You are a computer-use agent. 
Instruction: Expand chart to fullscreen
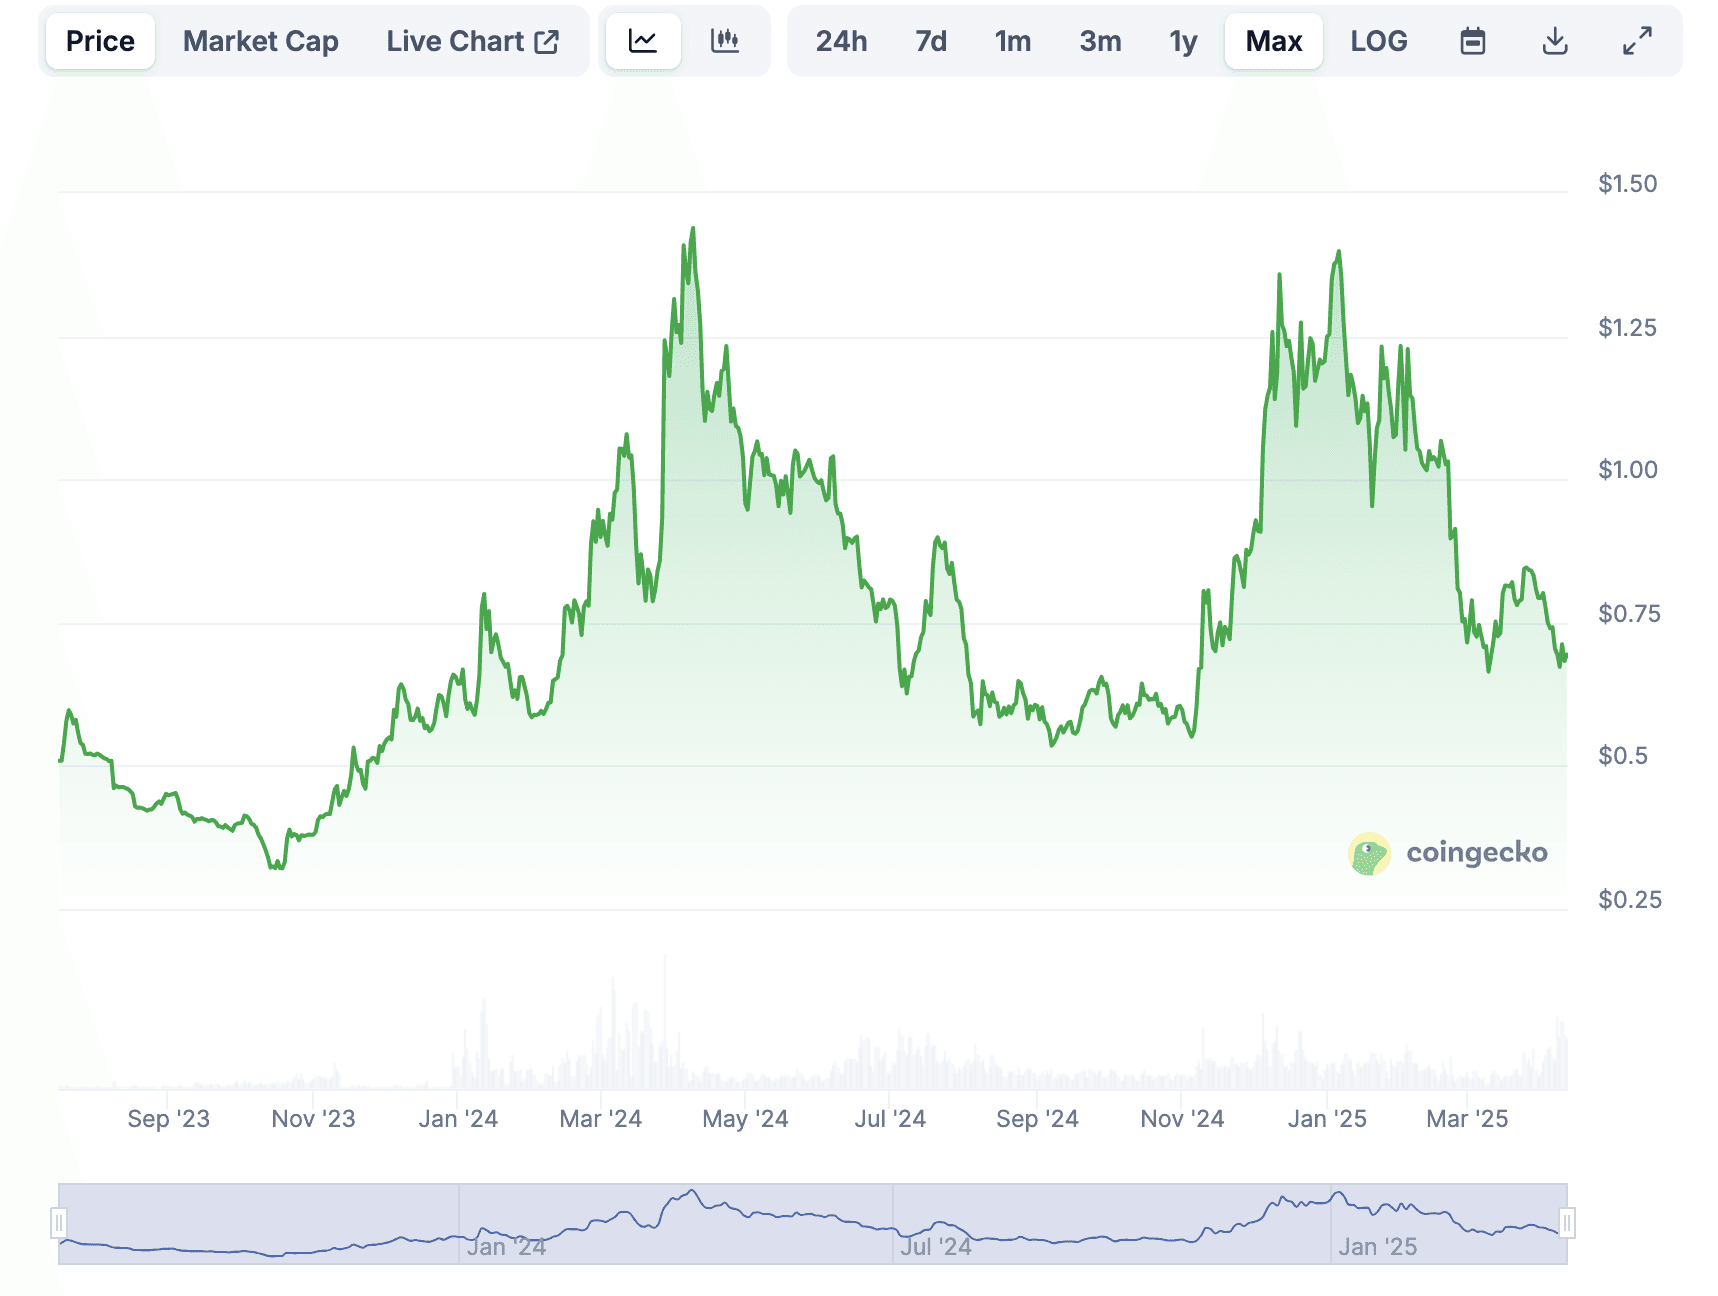[1636, 41]
